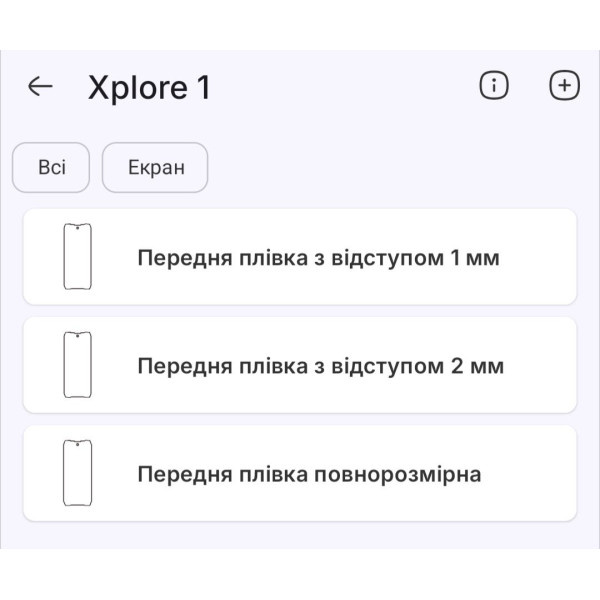Tap the plus add icon
This screenshot has height=600, width=600.
click(x=565, y=86)
